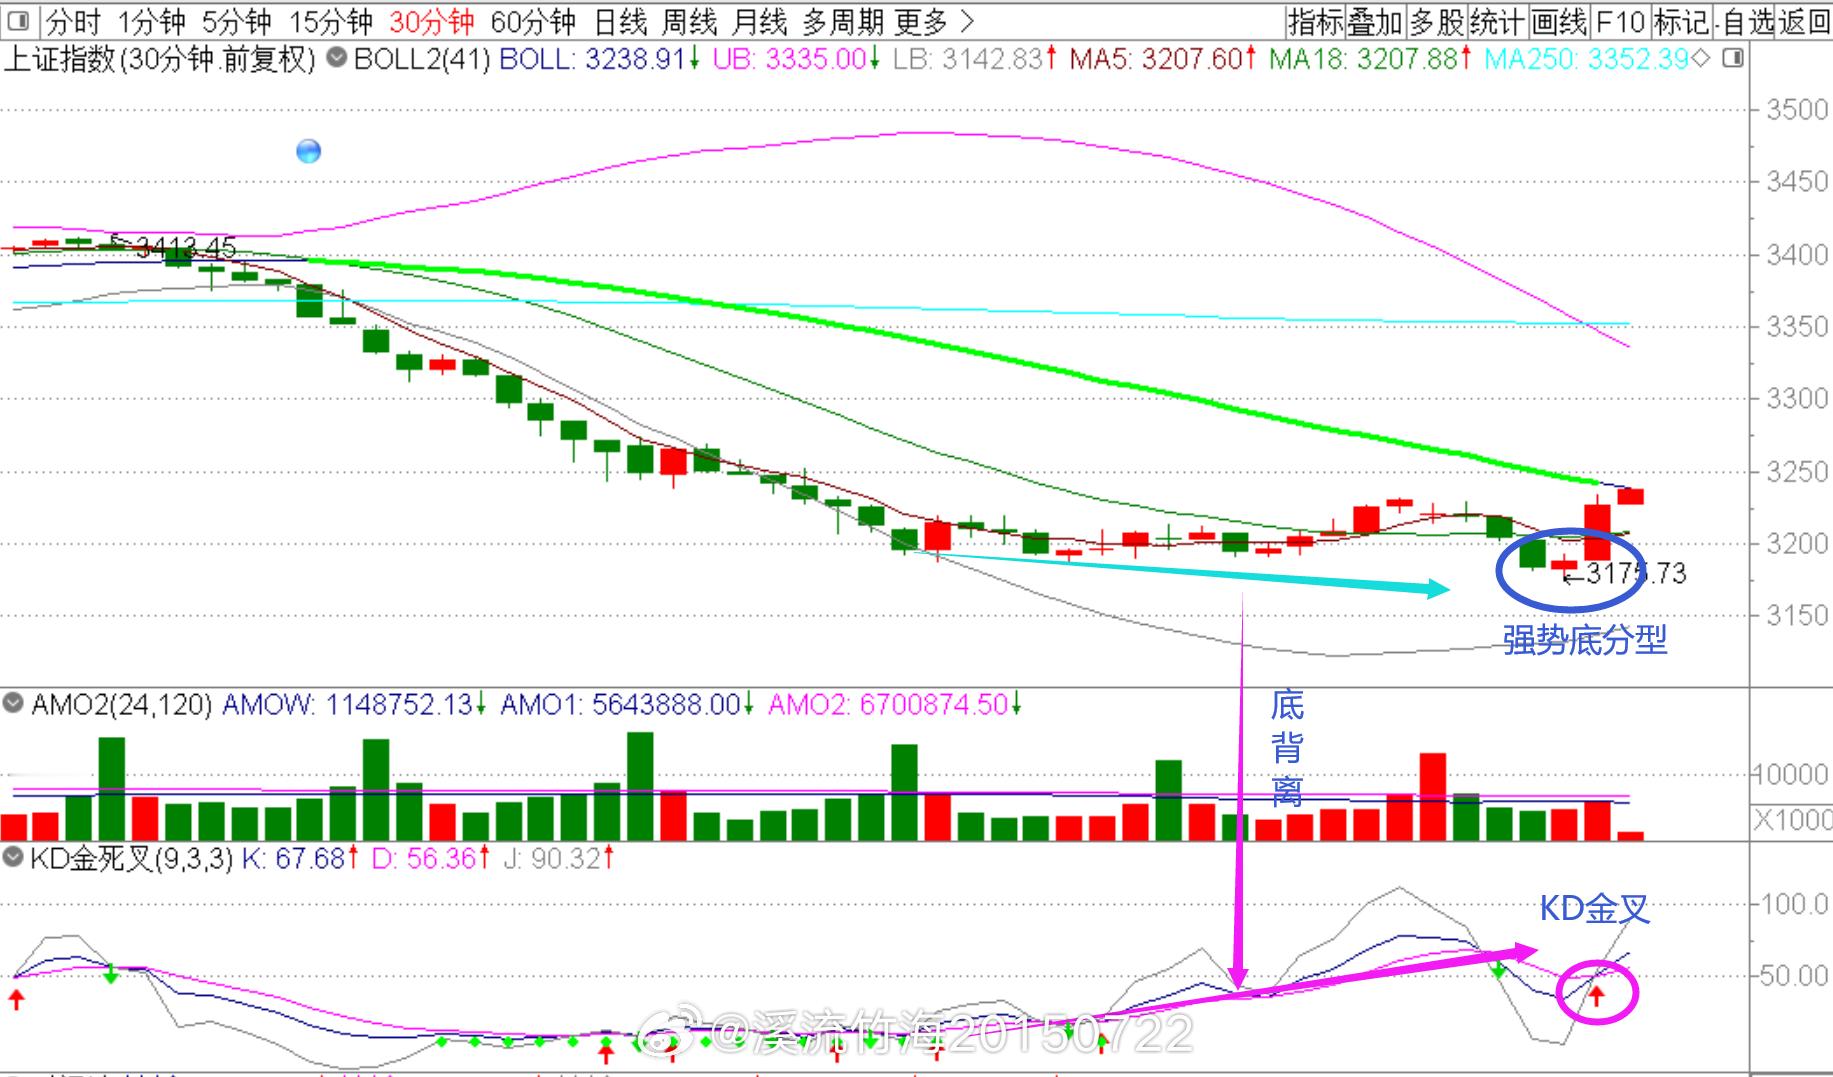Click the AMO2: 6700874.50 value
Screen dimensions: 1833x1077
pyautogui.click(x=895, y=704)
